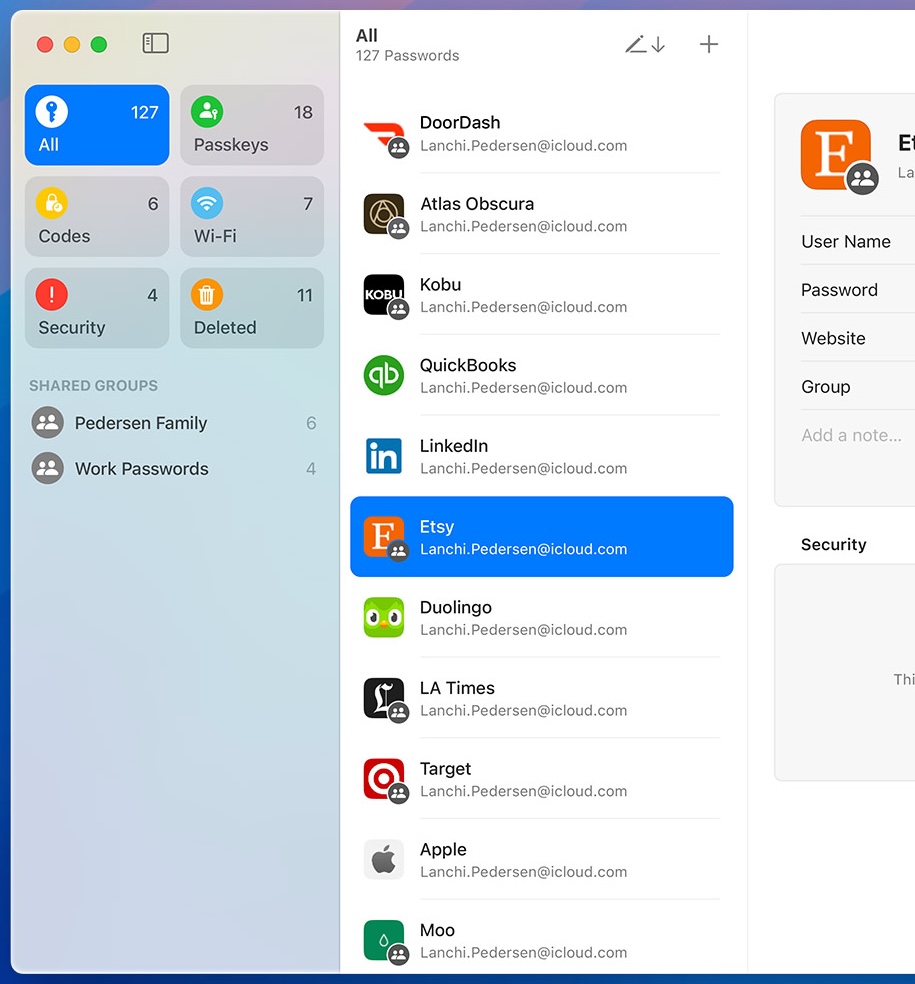Image resolution: width=915 pixels, height=984 pixels.
Task: Open the Work Passwords shared group
Action: (x=174, y=469)
